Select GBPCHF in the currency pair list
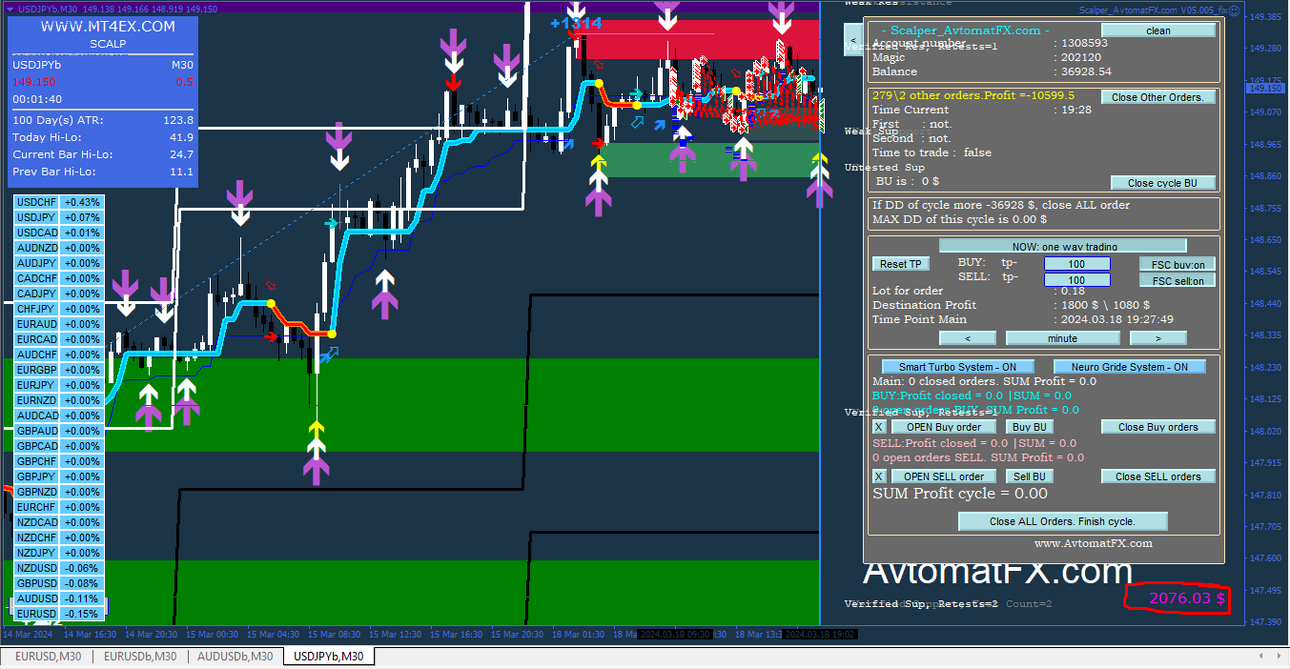This screenshot has height=669, width=1290. [x=37, y=461]
